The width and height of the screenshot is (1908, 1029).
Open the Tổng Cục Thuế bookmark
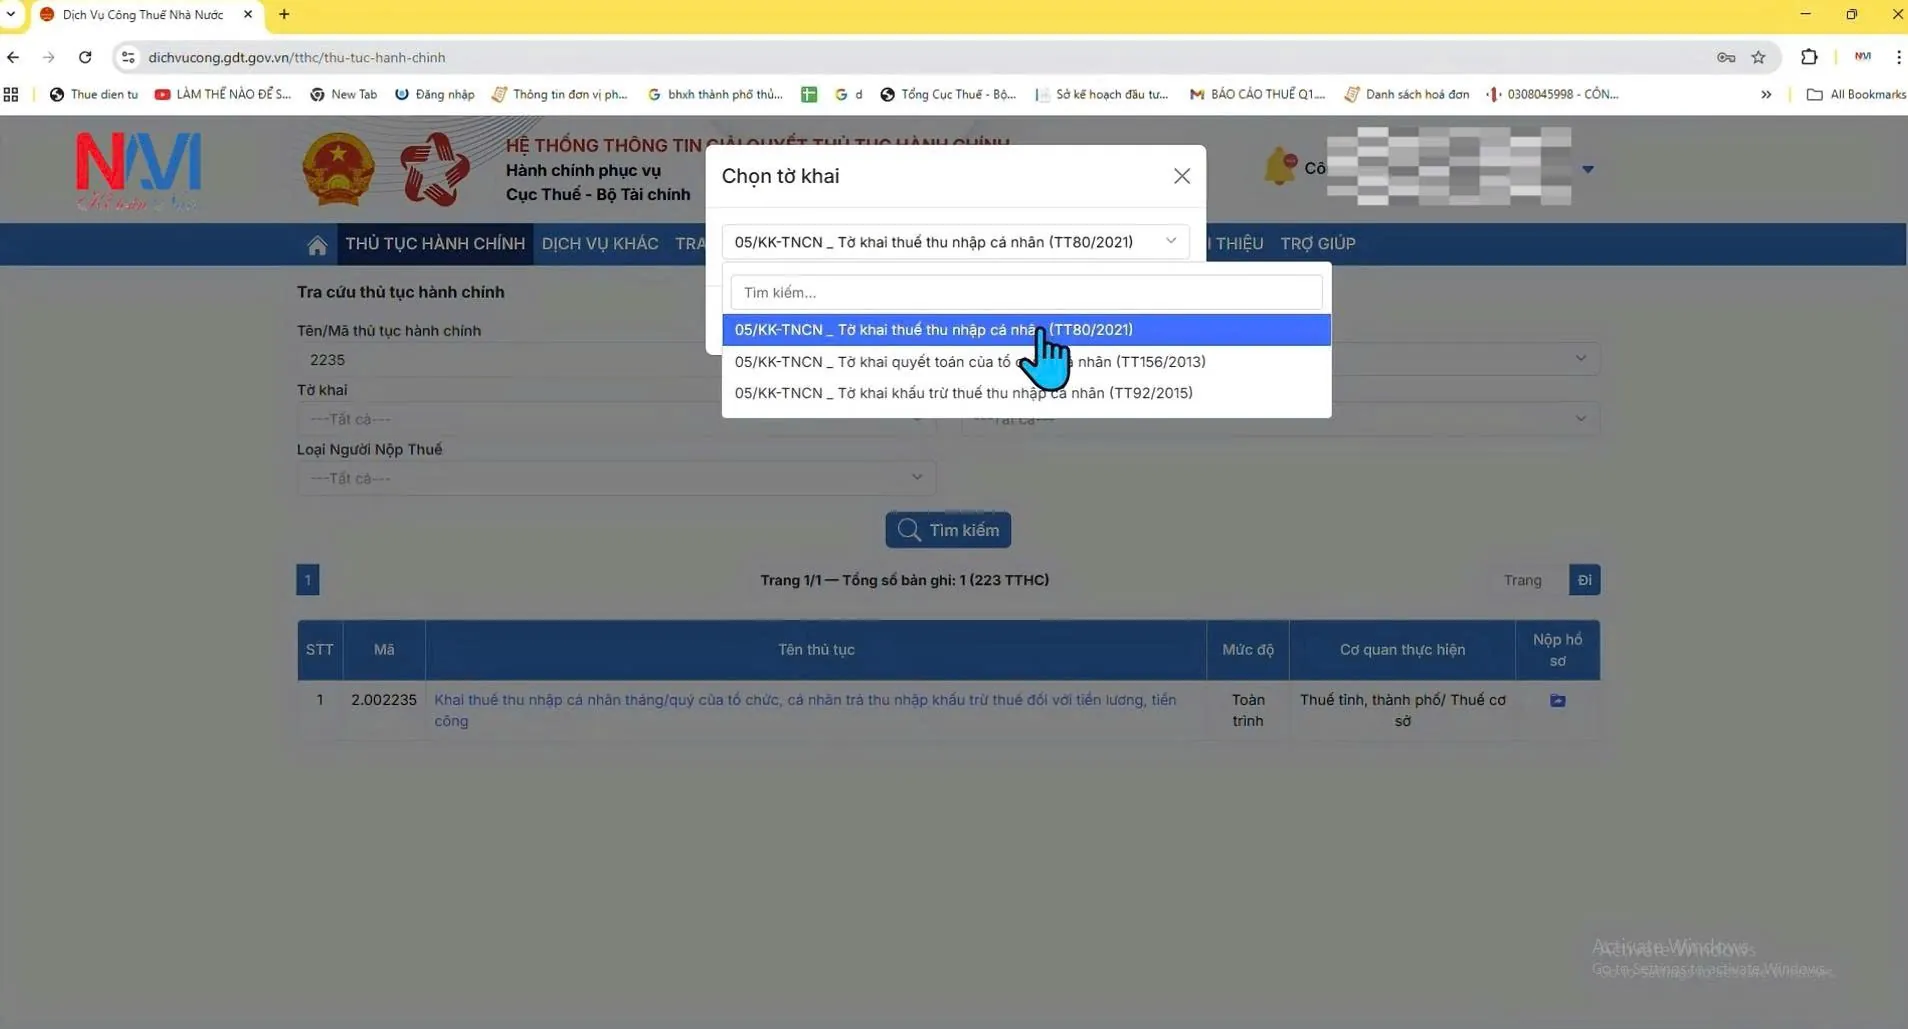click(948, 95)
